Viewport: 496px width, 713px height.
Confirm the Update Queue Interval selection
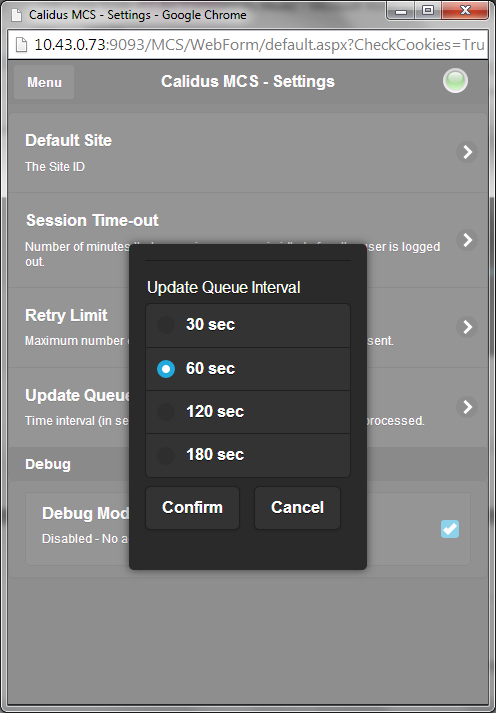pos(192,508)
